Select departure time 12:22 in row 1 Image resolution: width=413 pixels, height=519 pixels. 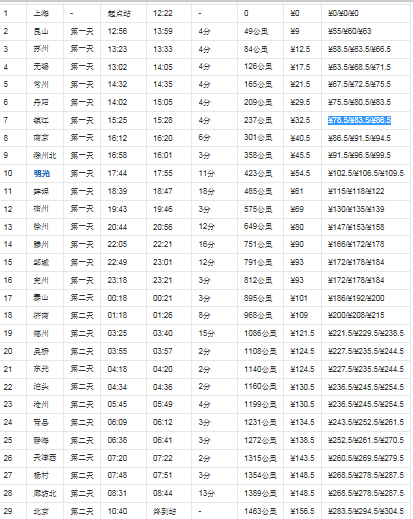pos(163,13)
